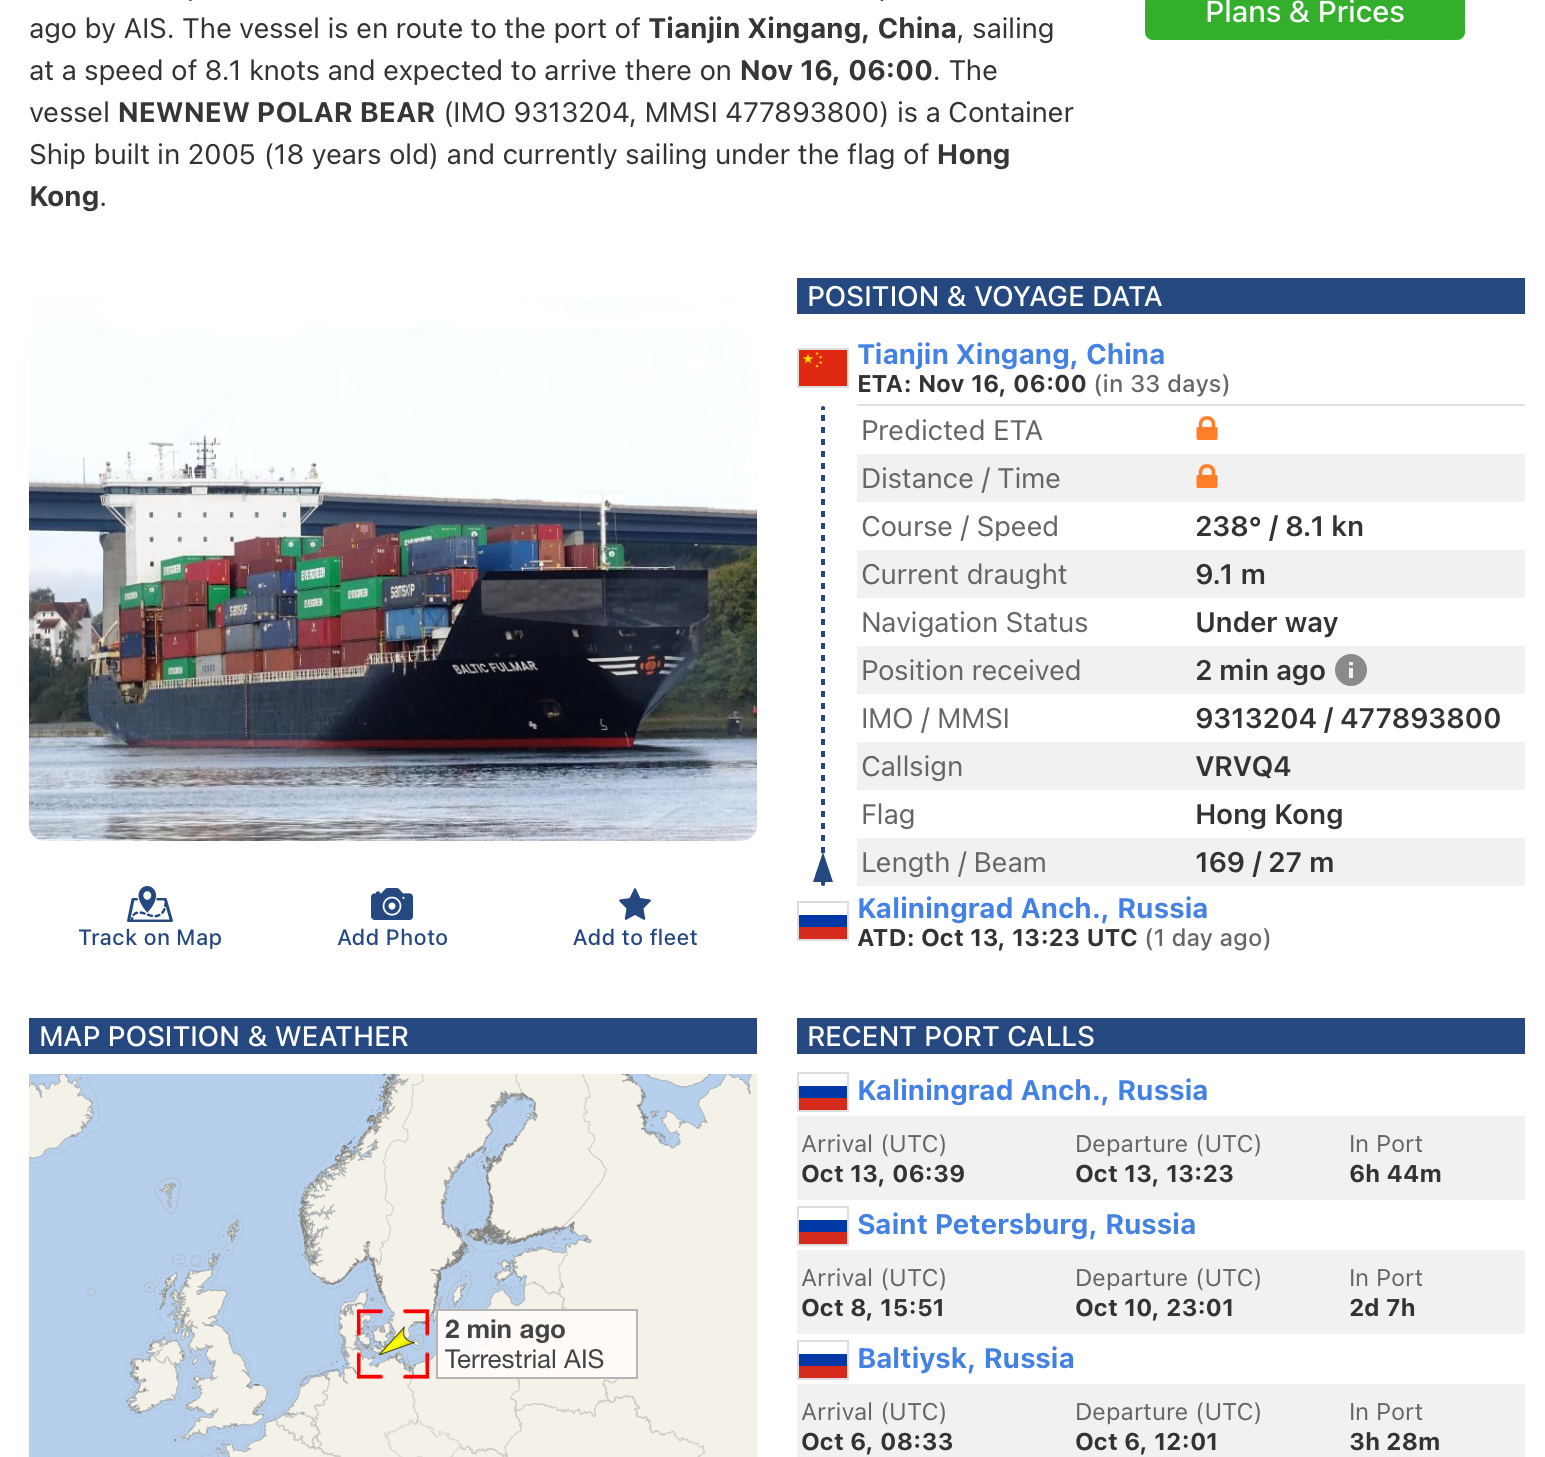Open Kaliningrad Anch. departure port link
Screen dimensions: 1545x1457
(x=1033, y=908)
